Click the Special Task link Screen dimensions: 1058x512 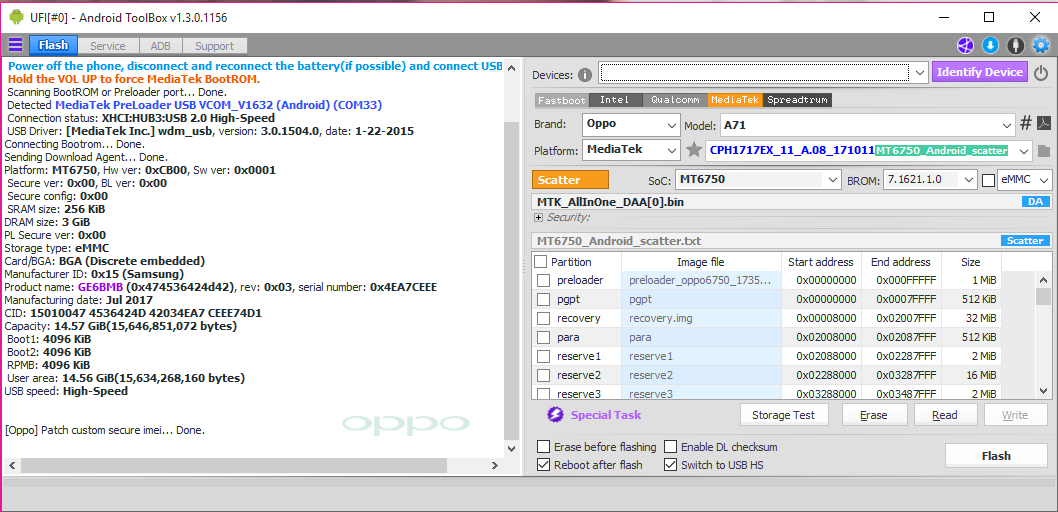point(606,415)
